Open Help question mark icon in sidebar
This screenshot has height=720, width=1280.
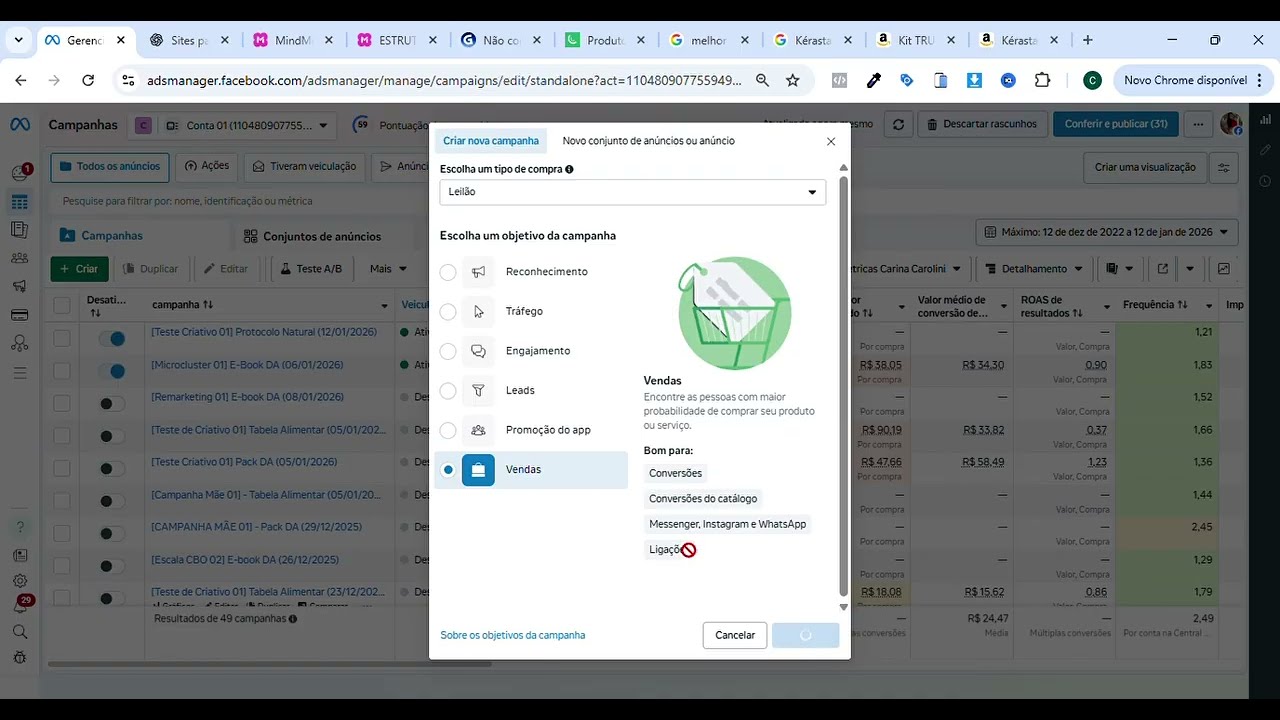(20, 527)
